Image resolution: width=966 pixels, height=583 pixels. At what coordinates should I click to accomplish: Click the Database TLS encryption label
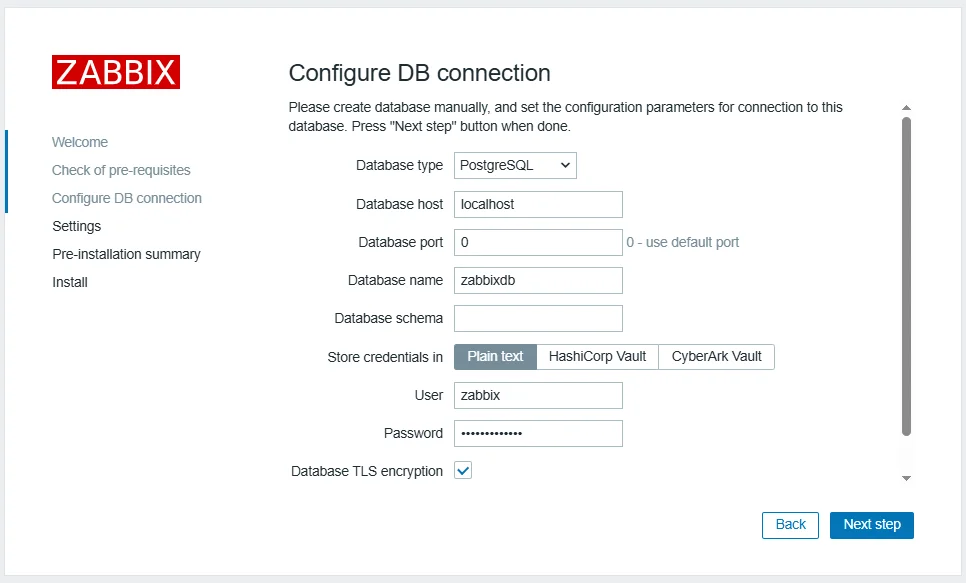pos(367,471)
